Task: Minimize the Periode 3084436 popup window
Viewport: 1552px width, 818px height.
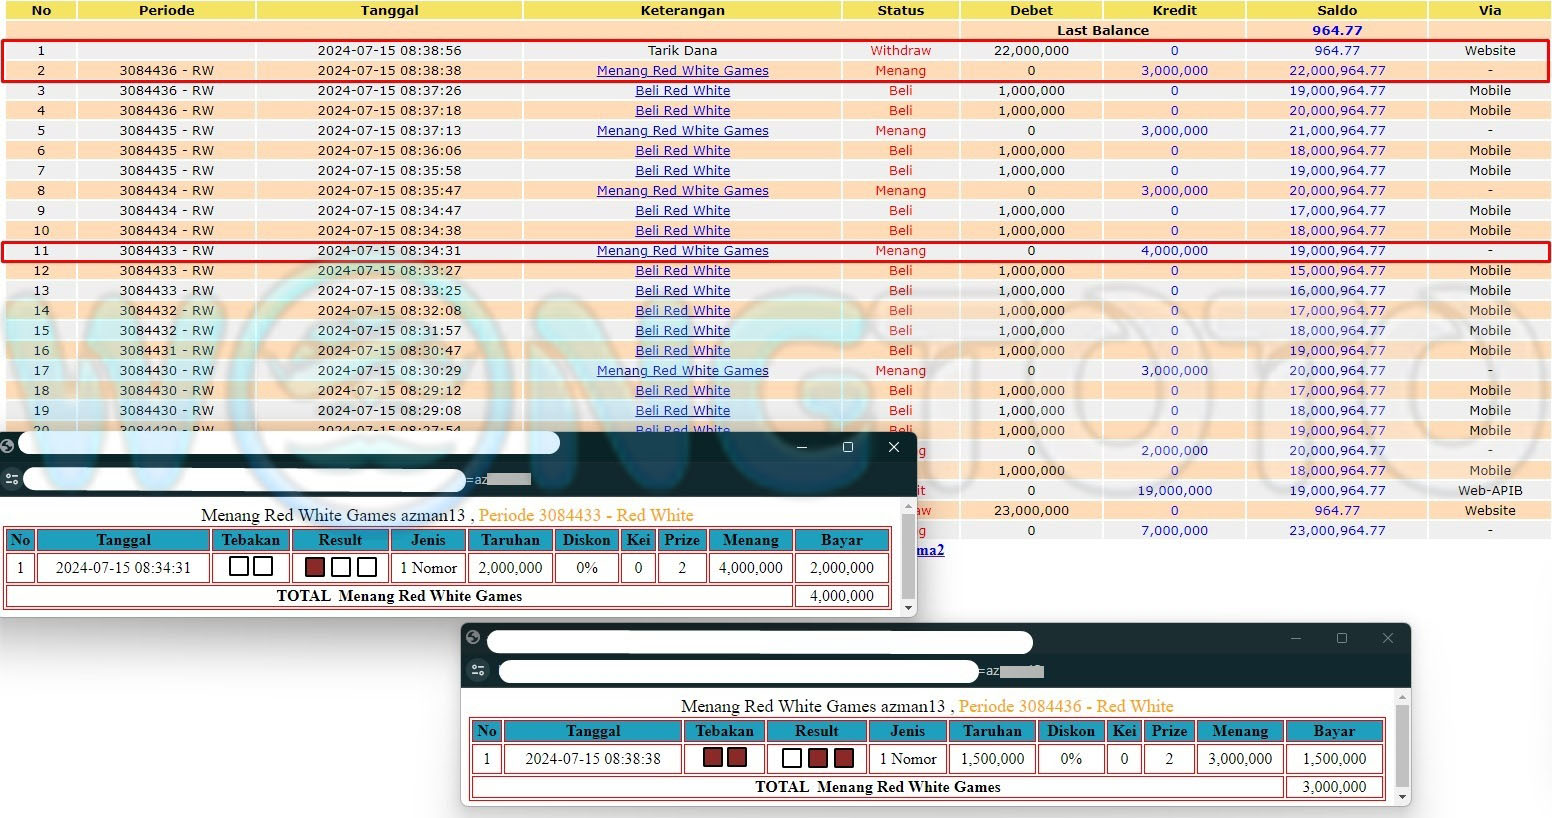Action: coord(1296,638)
